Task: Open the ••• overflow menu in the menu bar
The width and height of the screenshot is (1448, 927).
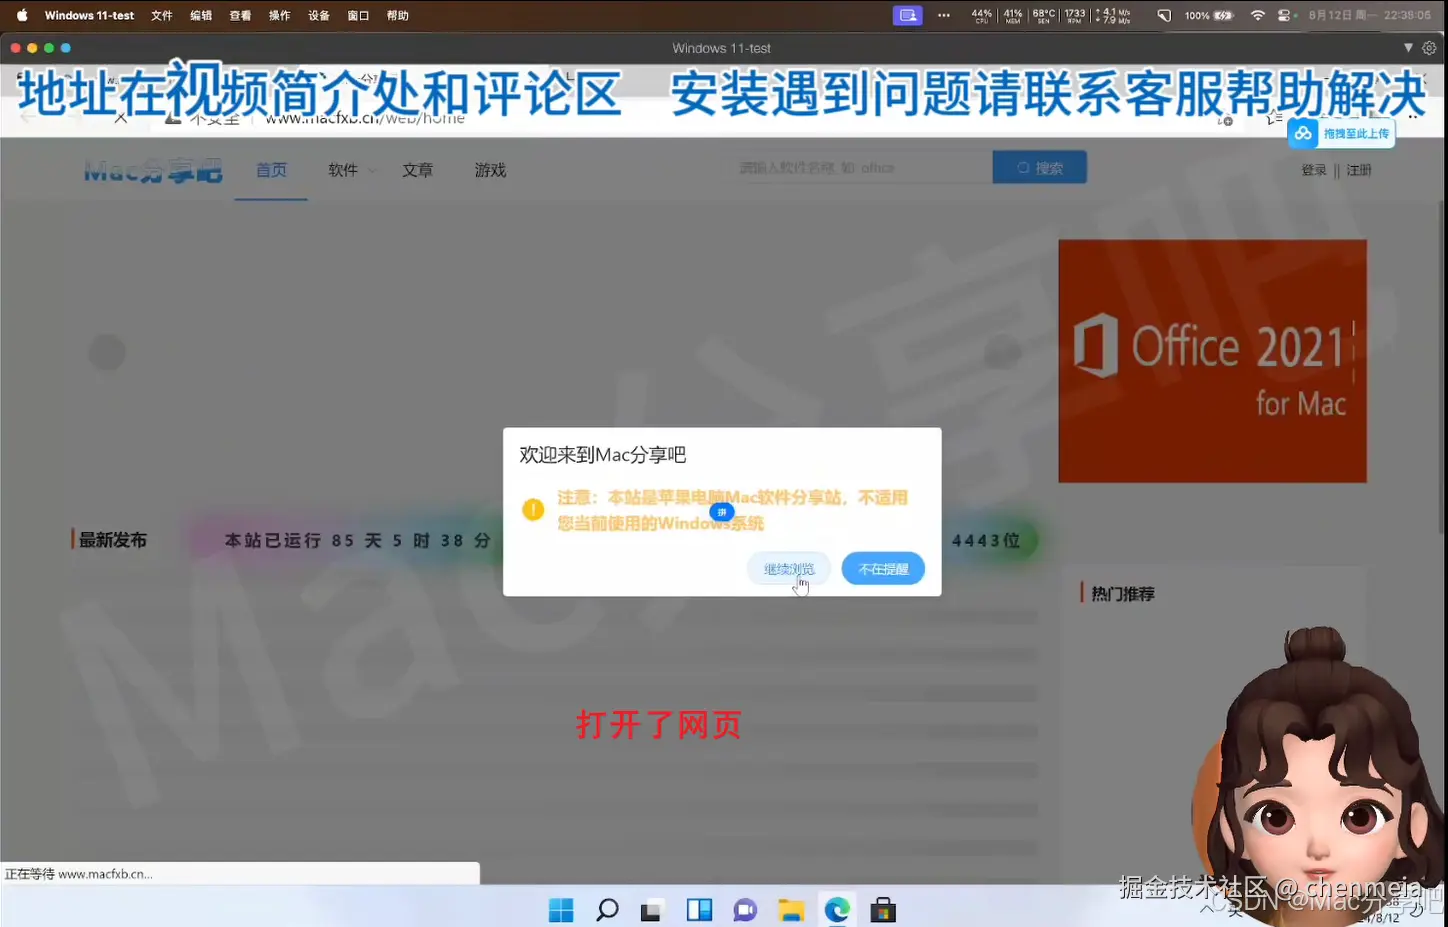Action: tap(944, 15)
